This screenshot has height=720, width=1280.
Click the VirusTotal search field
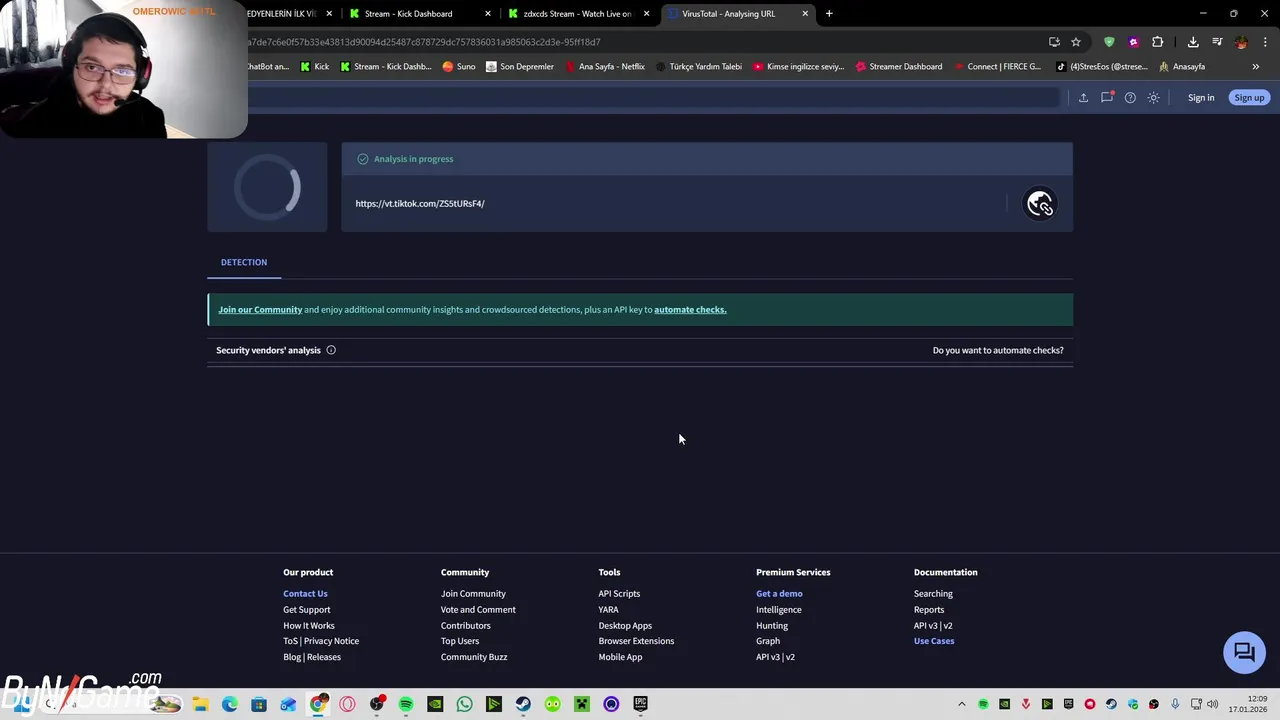click(652, 97)
